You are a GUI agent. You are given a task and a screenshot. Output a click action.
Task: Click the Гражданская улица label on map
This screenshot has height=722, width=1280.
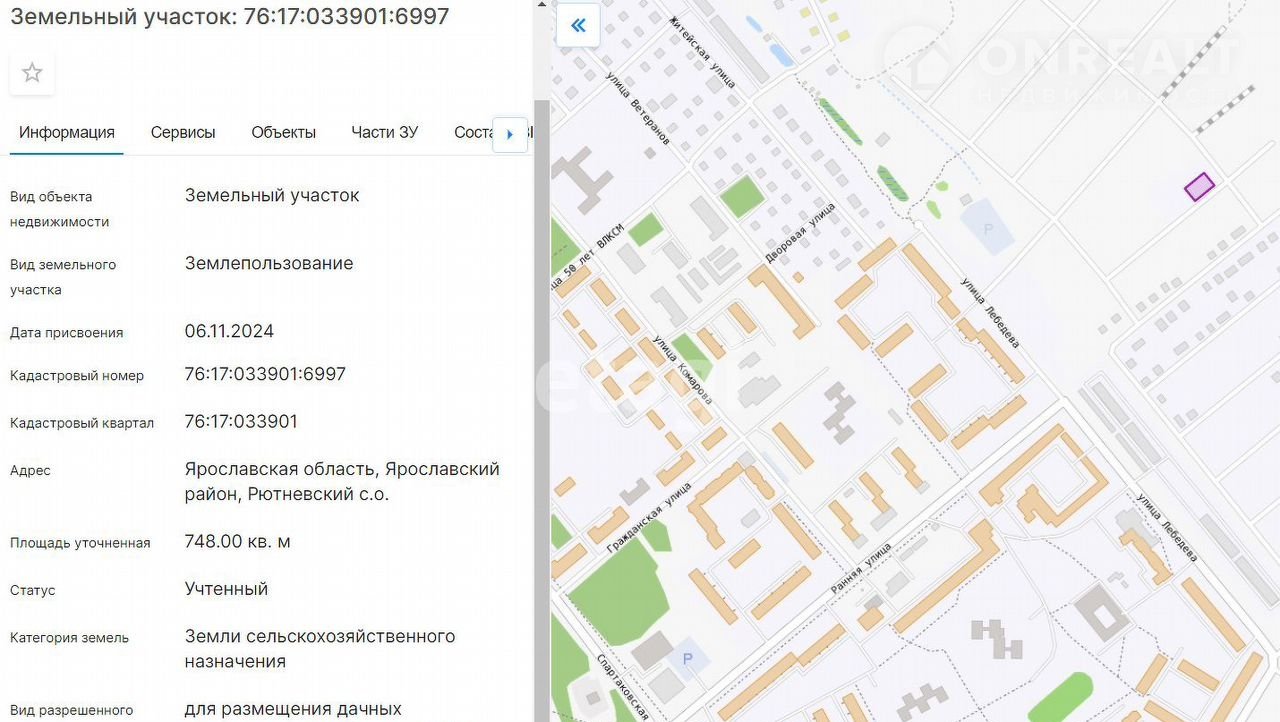click(x=650, y=517)
